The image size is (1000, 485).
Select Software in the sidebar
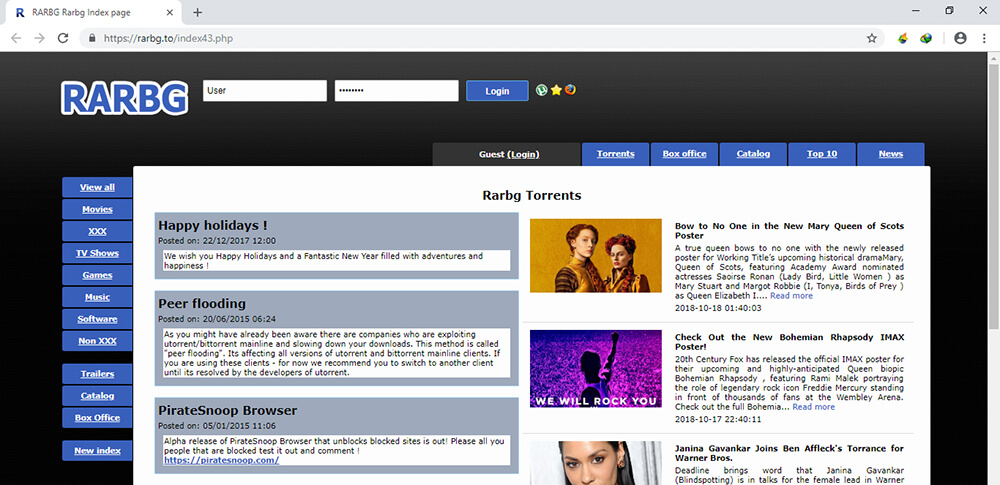tap(97, 319)
